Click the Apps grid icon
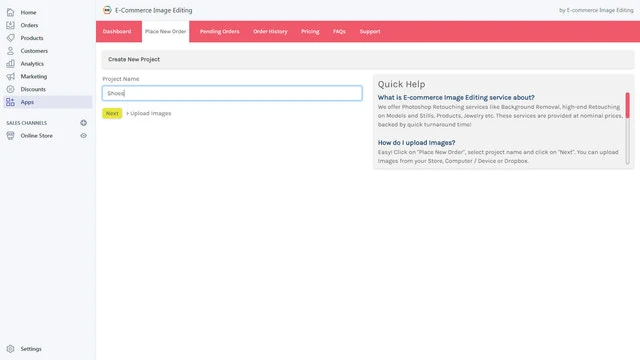The width and height of the screenshot is (640, 360). click(10, 102)
